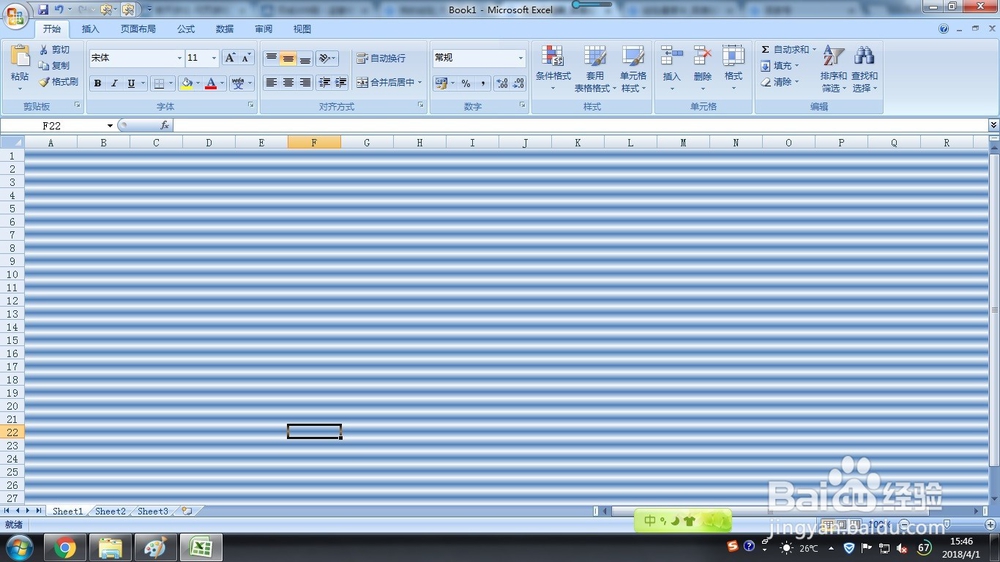
Task: Click the text orientation icon
Action: click(325, 58)
